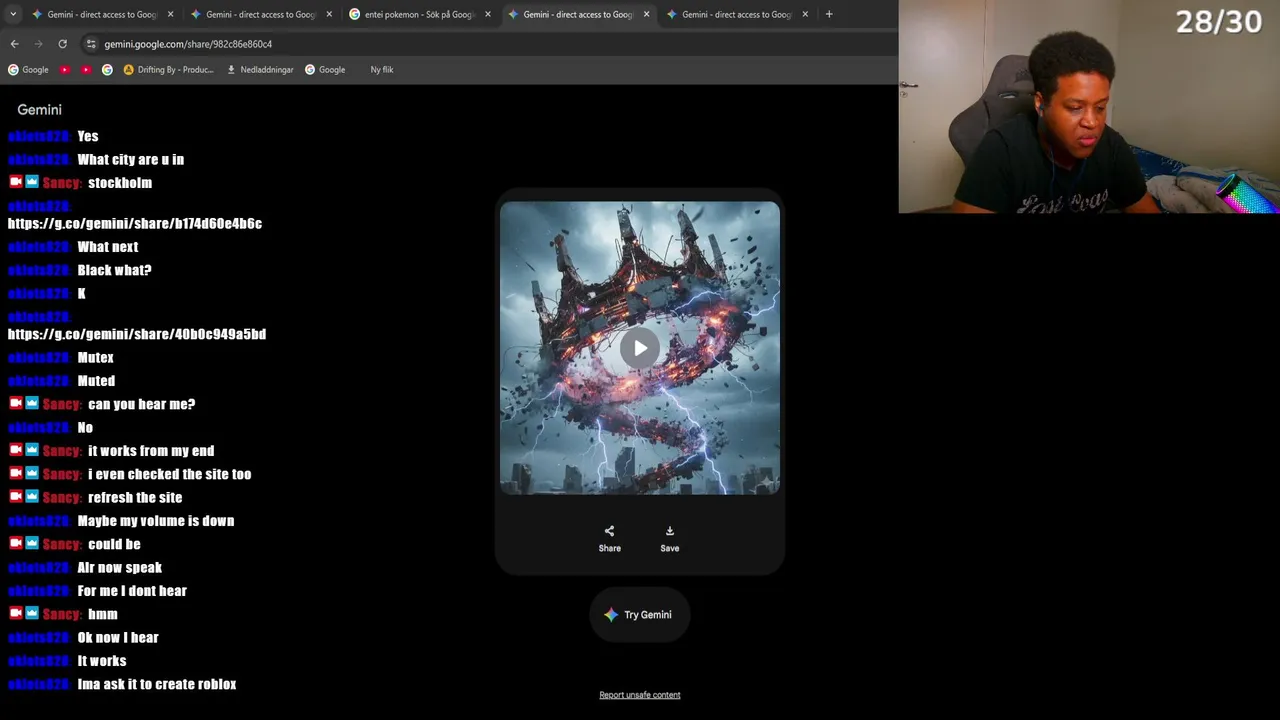The width and height of the screenshot is (1280, 720).
Task: Click the chat message 'Alr now speak'
Action: (120, 567)
